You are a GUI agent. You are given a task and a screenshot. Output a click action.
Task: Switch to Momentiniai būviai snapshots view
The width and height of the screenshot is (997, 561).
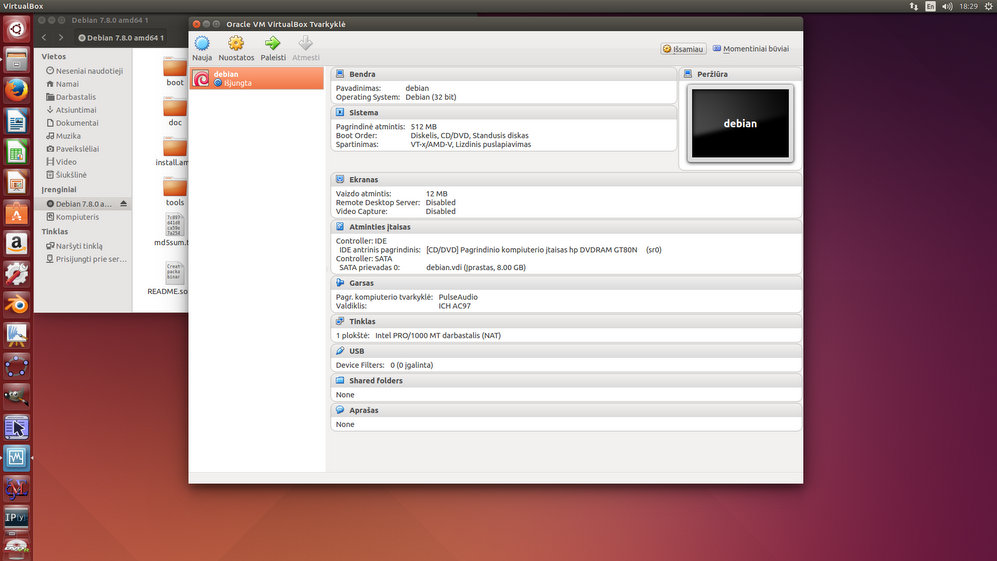tap(750, 48)
